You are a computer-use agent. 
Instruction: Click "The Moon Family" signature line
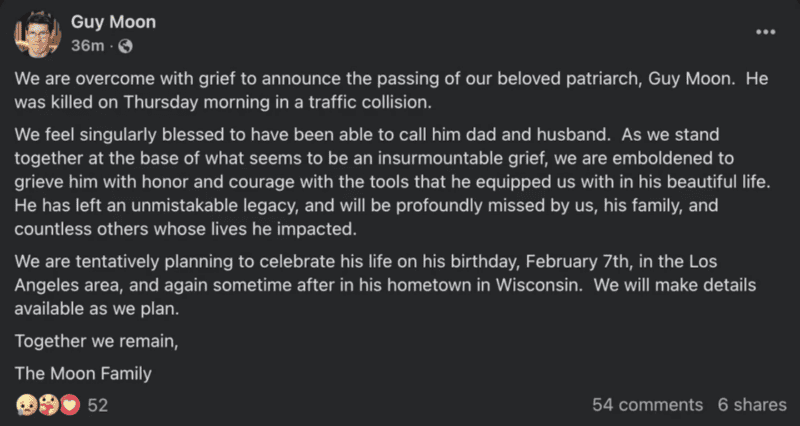(82, 373)
